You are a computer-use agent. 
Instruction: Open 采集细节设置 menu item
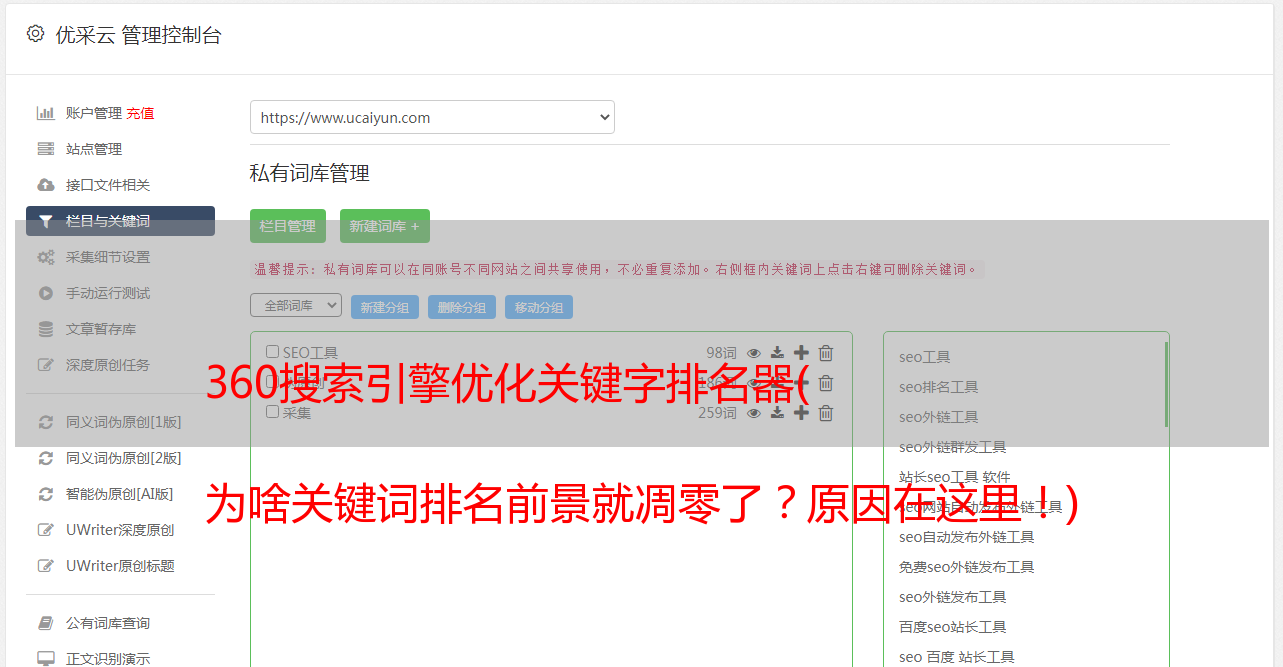click(108, 257)
